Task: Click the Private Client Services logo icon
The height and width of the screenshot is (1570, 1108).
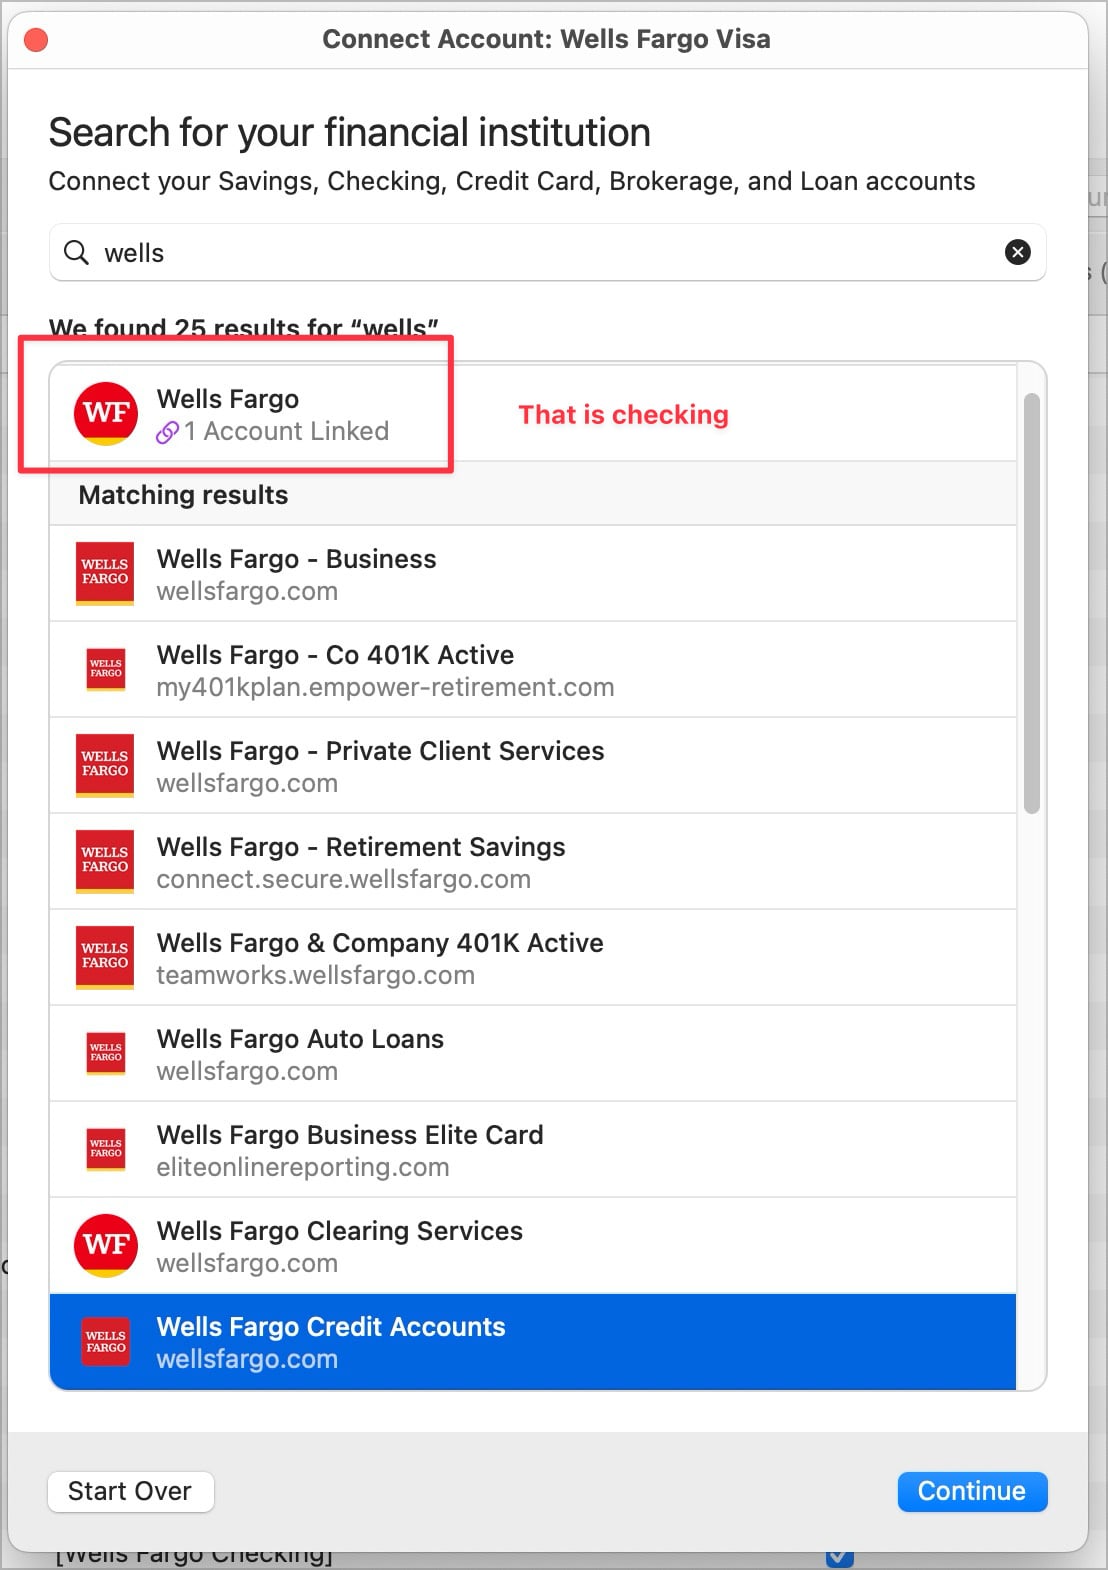Action: [x=105, y=766]
